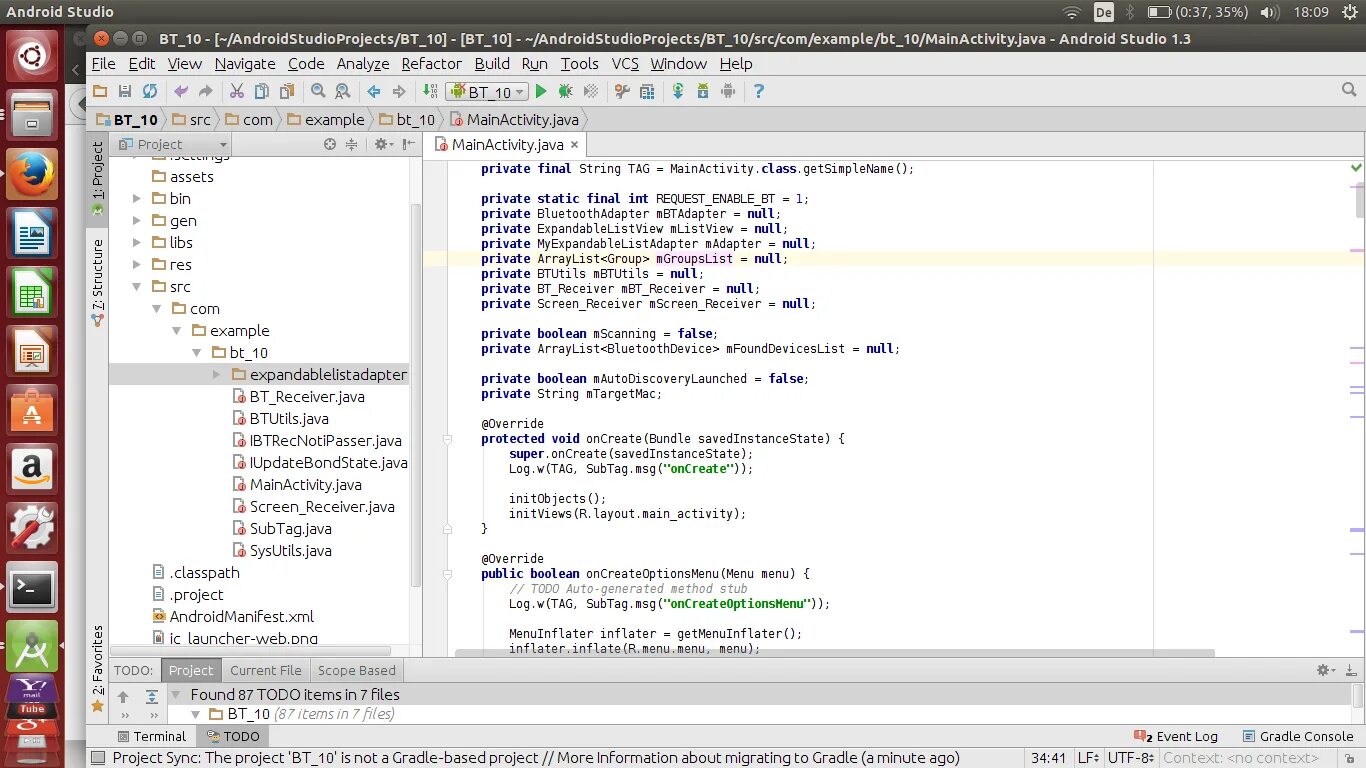Click the Synchronize toolbar icon
Screen dimensions: 1366x768
coord(150,91)
